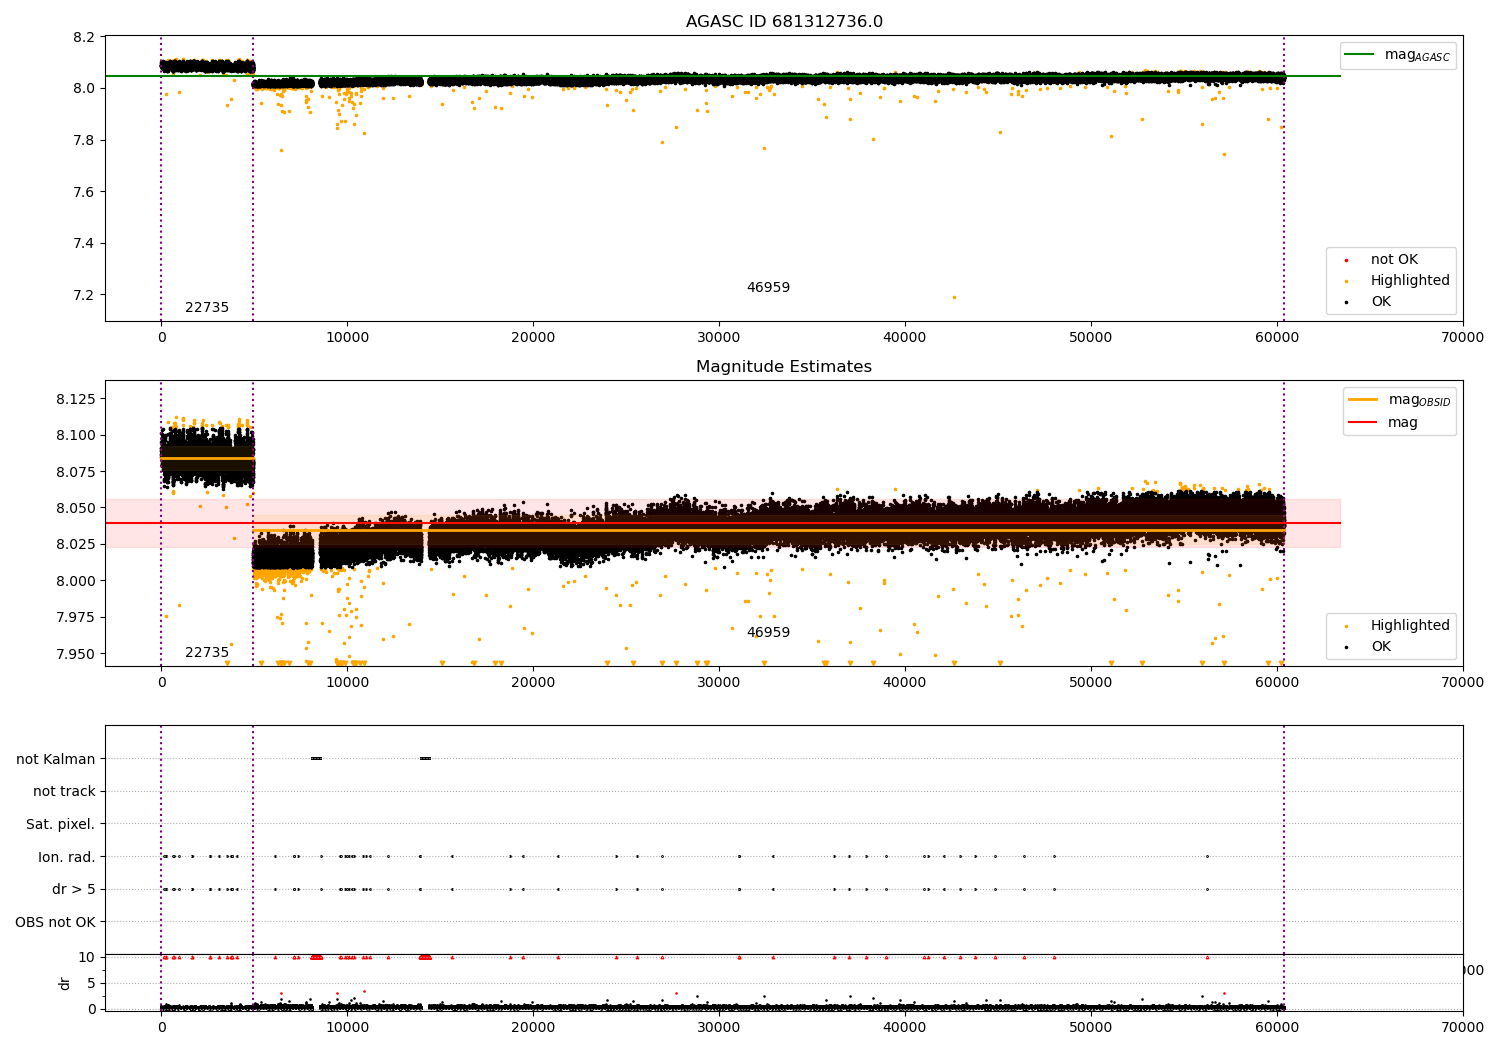Click the 7.950 tick on middle plot y-axis
Viewport: 1500px width, 1050px height.
coord(76,654)
